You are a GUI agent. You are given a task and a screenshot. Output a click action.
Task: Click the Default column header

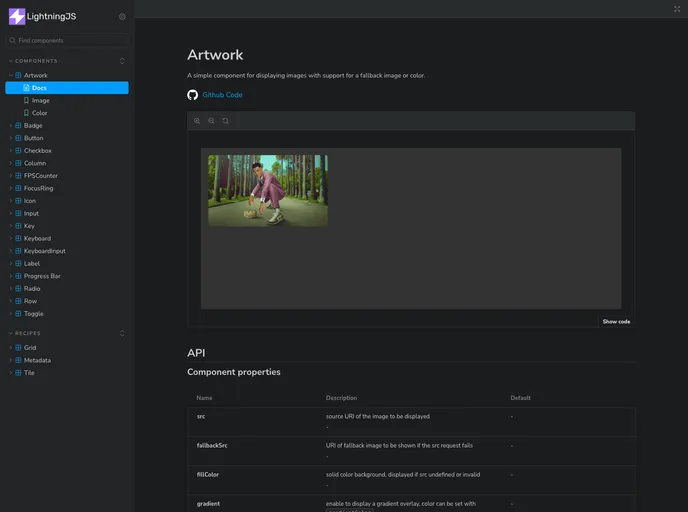point(520,398)
